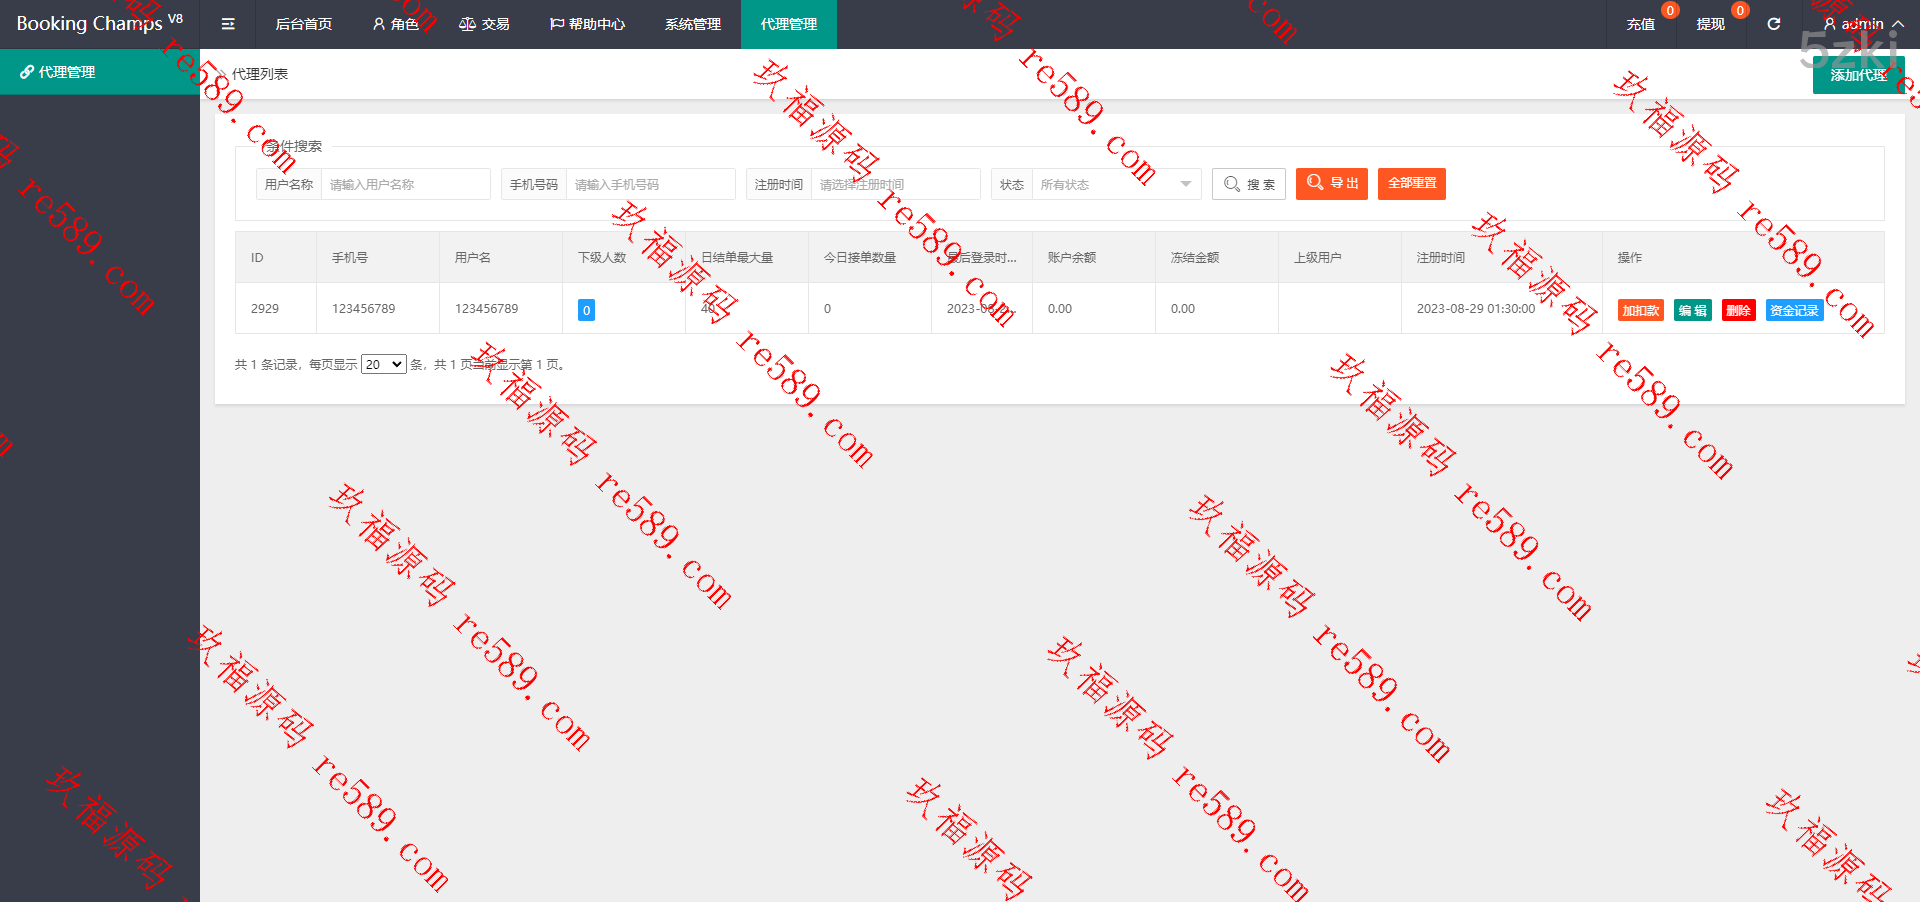Click the red 删除 button for row 2929
Image resolution: width=1920 pixels, height=902 pixels.
tap(1738, 311)
